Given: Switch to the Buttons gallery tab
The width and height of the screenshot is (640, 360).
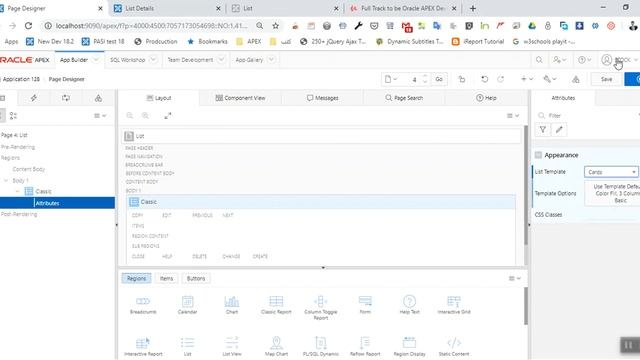Looking at the screenshot, I should point(196,278).
